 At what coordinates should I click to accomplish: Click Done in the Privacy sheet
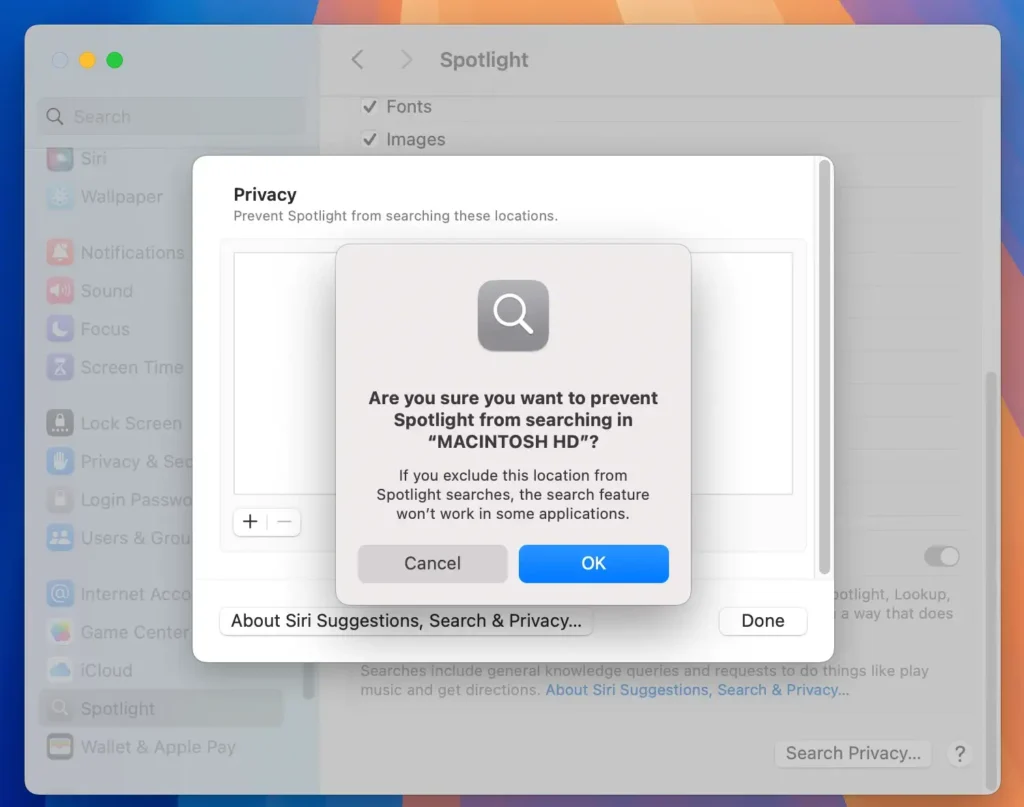click(x=763, y=620)
